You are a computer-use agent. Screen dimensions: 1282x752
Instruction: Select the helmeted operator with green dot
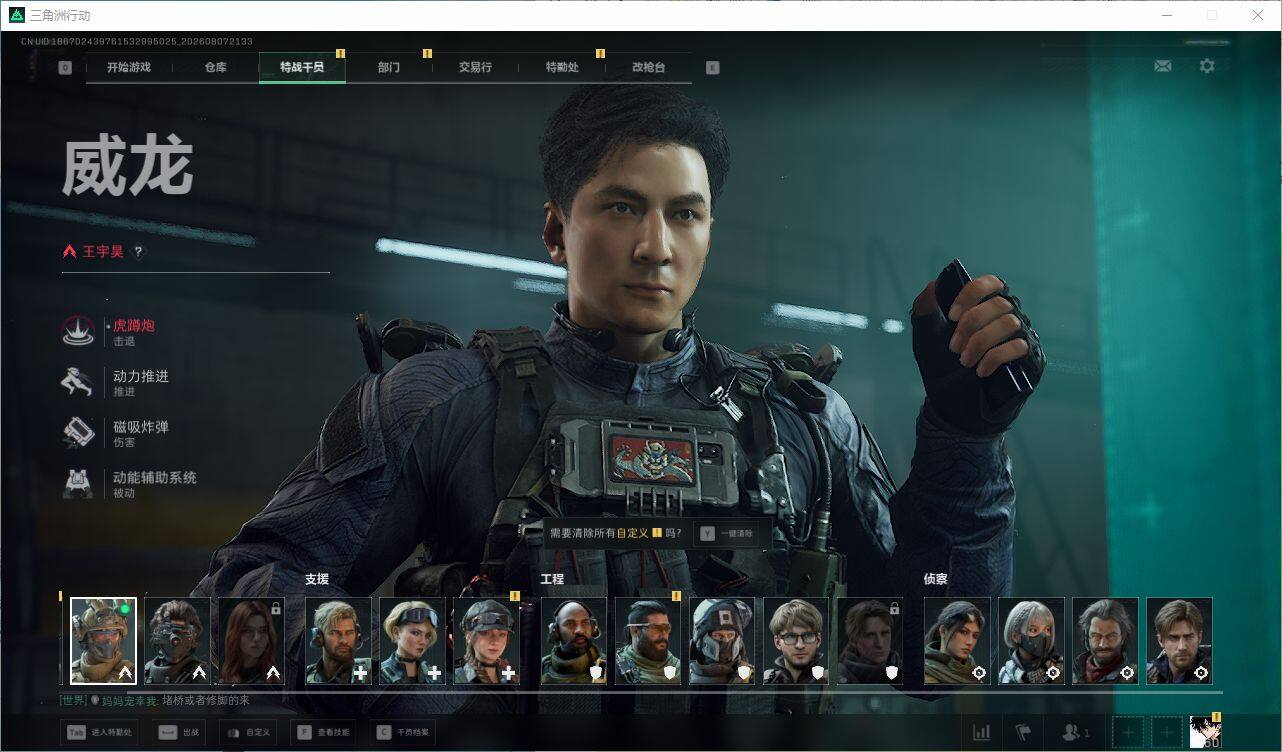click(103, 641)
